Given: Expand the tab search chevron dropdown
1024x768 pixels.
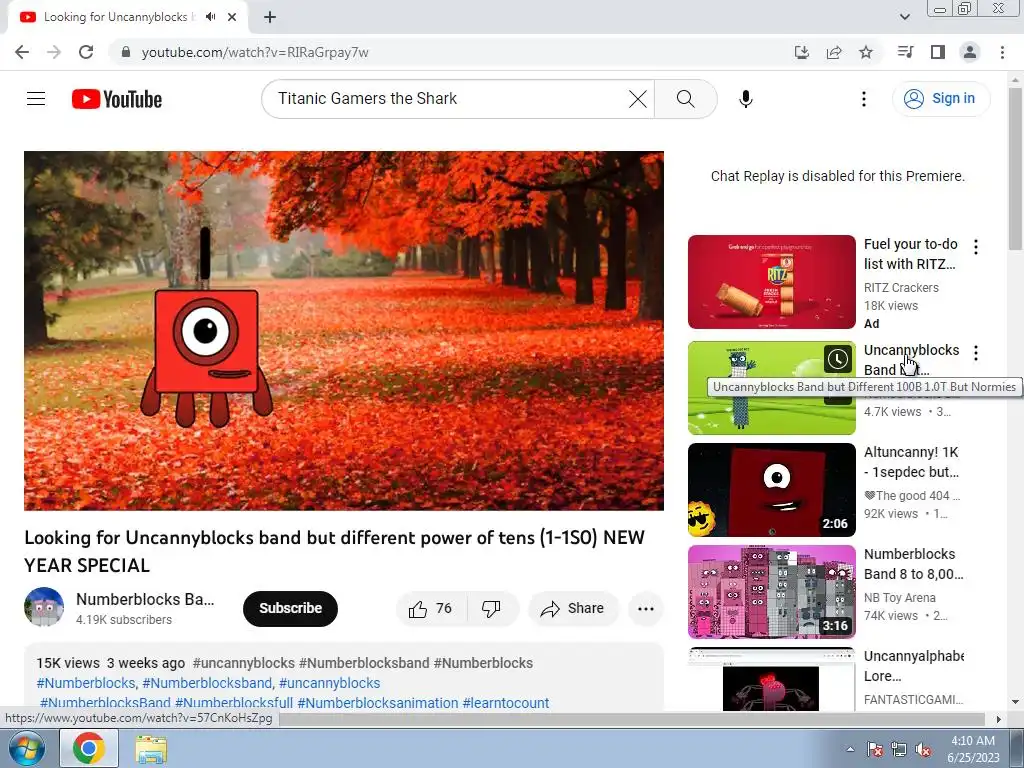Looking at the screenshot, I should pos(904,17).
